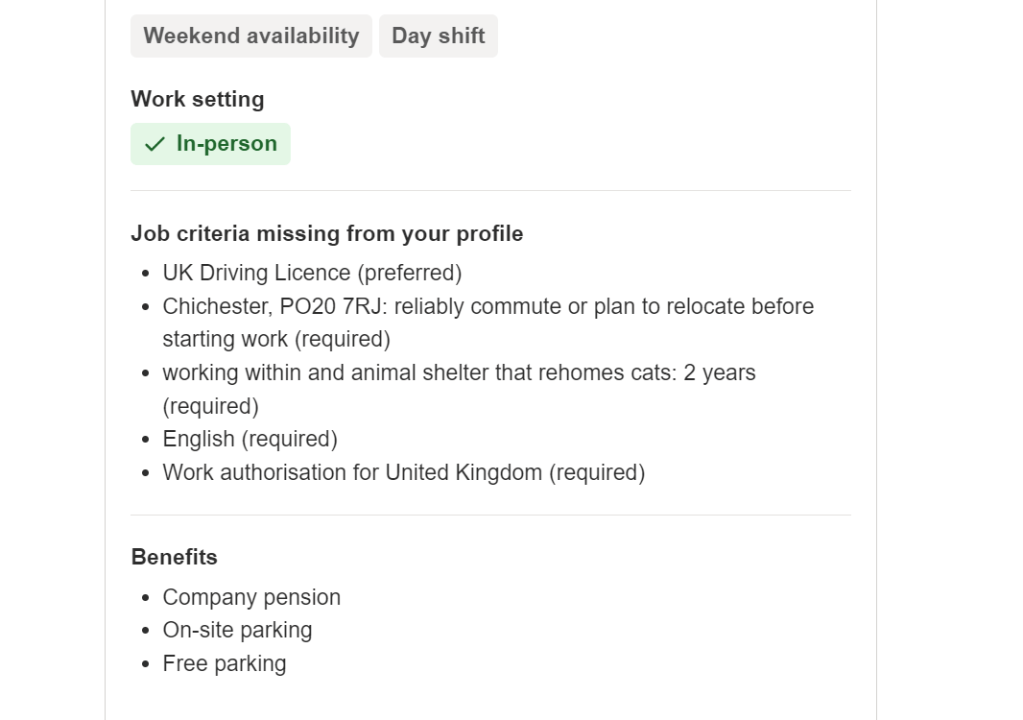Click the animal shelter experience requirement

(459, 373)
